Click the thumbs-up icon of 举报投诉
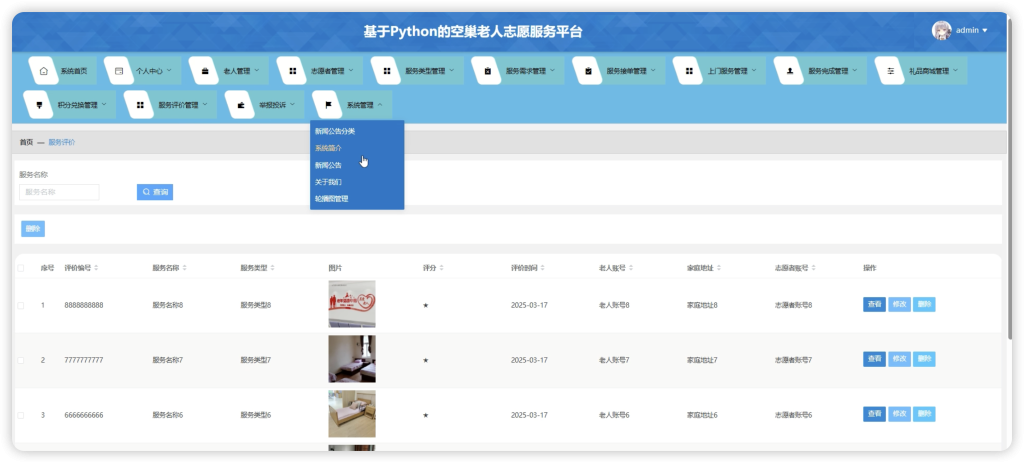 240,104
